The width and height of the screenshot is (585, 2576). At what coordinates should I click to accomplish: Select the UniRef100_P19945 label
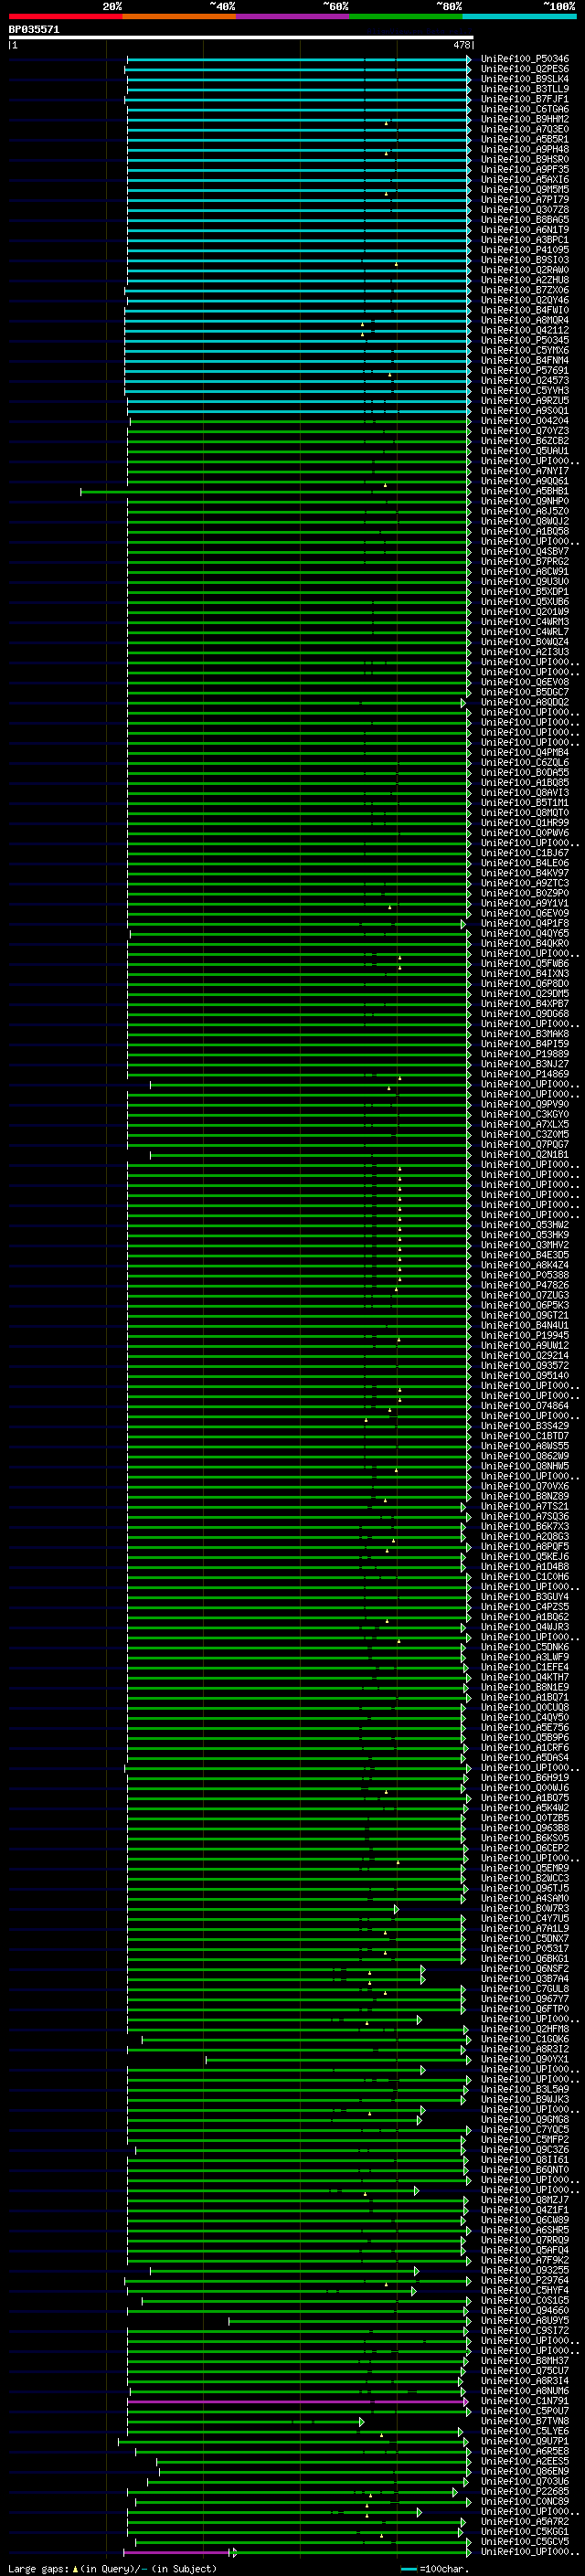(x=525, y=1335)
